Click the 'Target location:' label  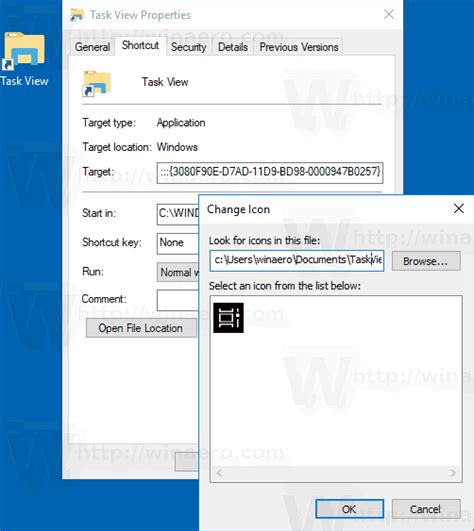point(117,147)
